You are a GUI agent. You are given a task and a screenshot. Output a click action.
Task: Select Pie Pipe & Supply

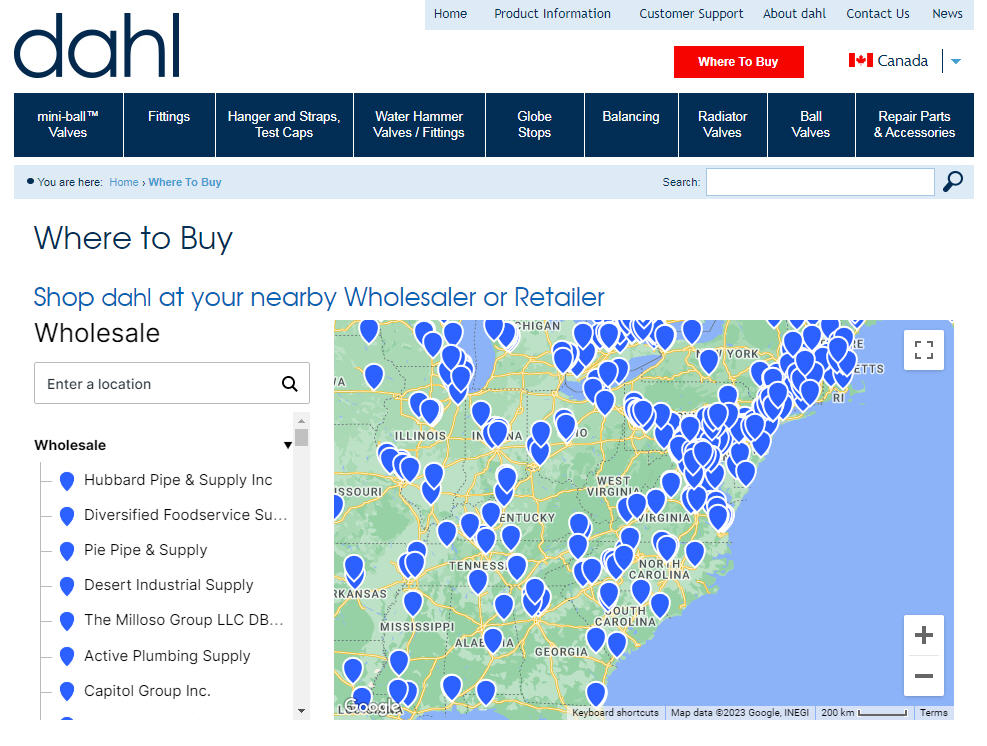(x=145, y=550)
